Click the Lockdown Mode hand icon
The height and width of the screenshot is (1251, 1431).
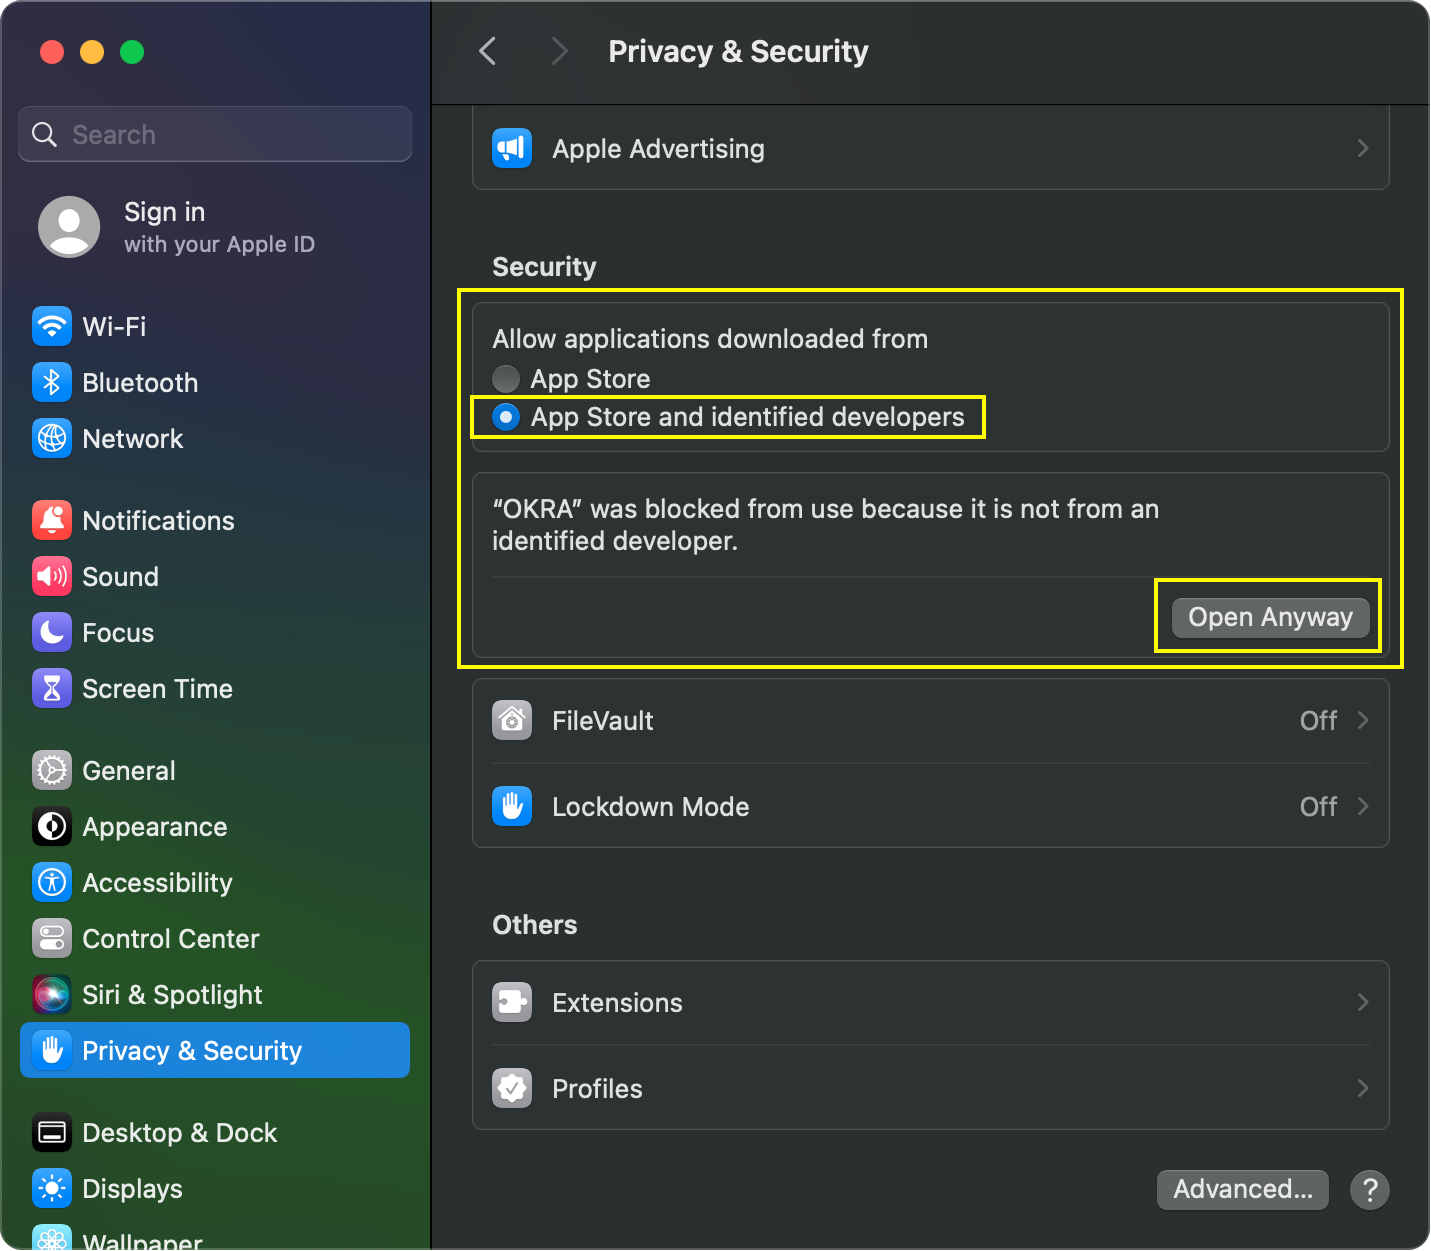512,806
